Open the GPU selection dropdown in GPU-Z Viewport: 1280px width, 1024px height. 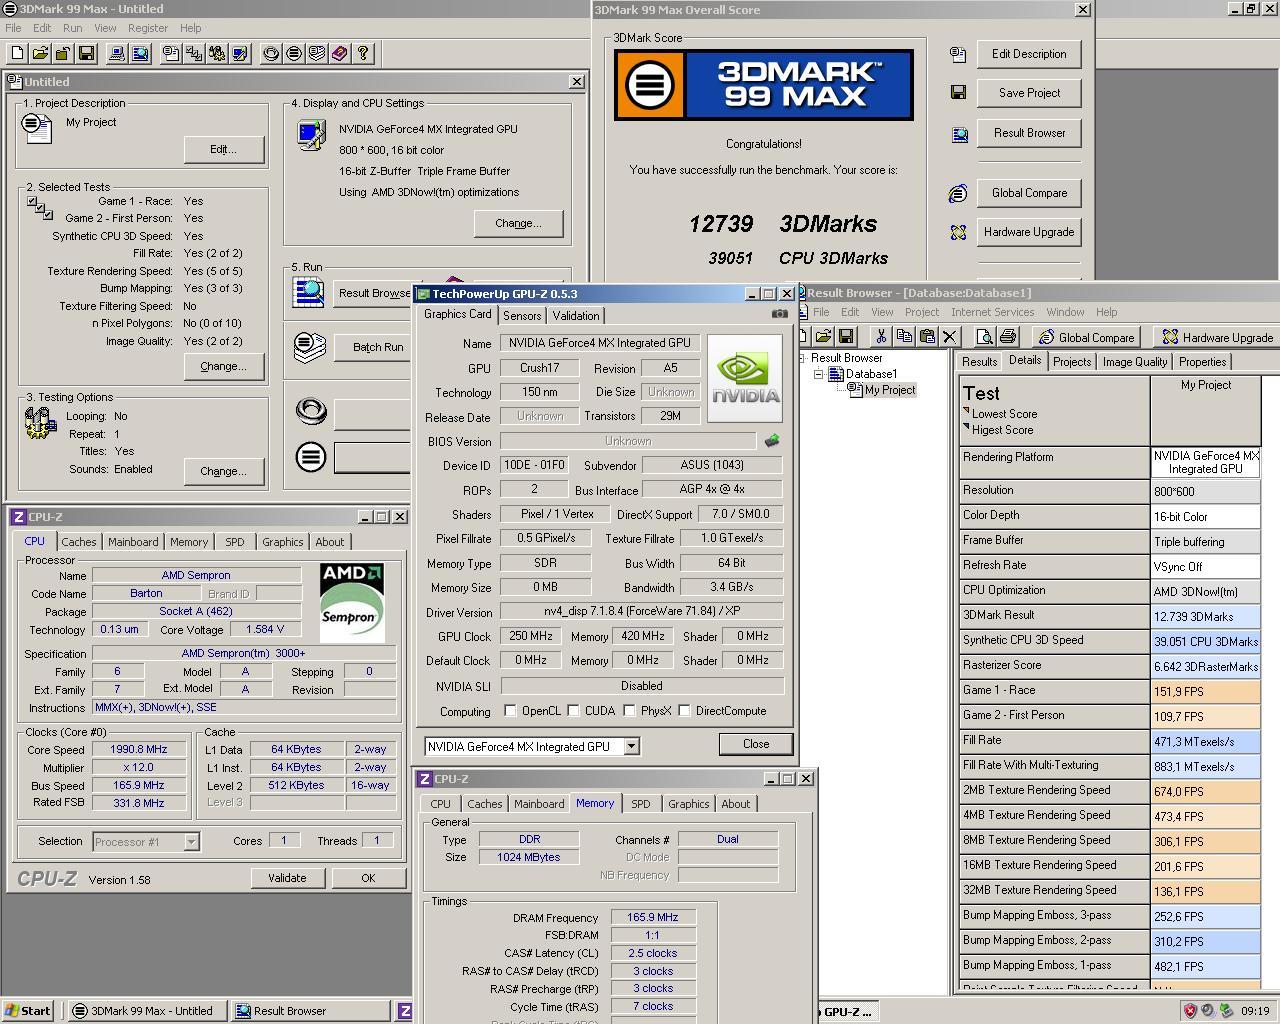[x=631, y=747]
